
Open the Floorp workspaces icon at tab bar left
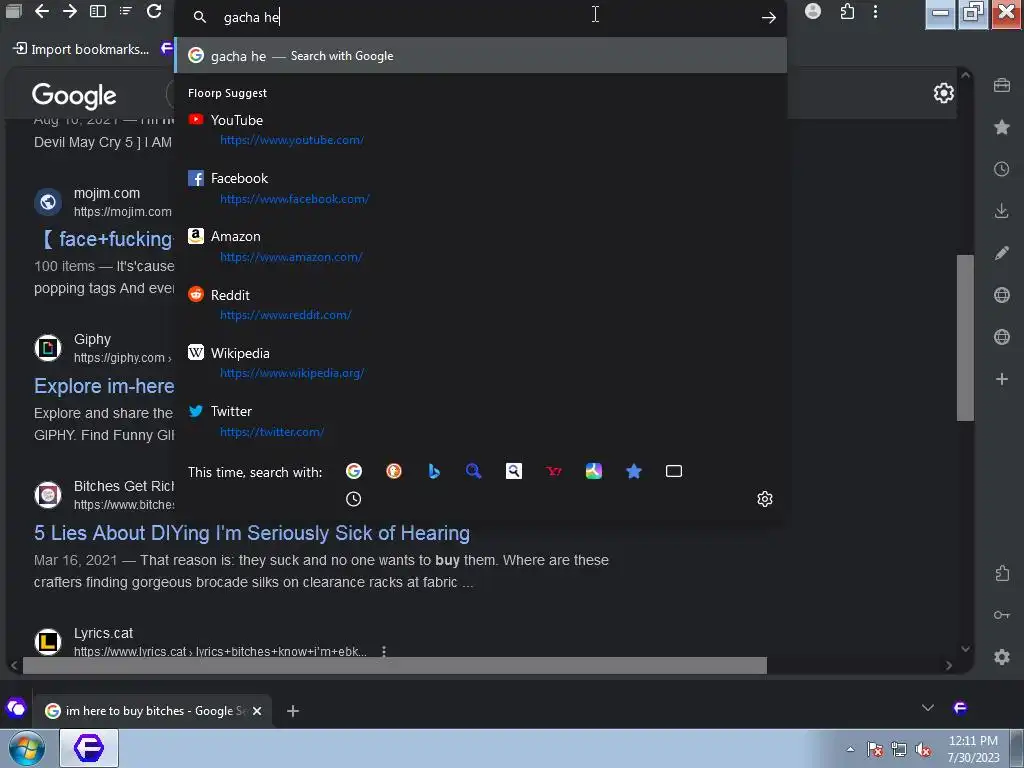15,709
